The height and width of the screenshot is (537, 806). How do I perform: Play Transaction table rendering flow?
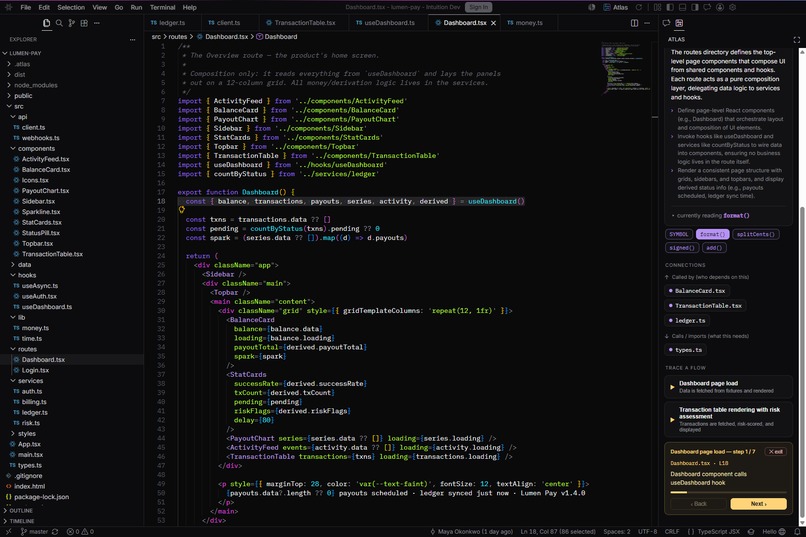672,419
